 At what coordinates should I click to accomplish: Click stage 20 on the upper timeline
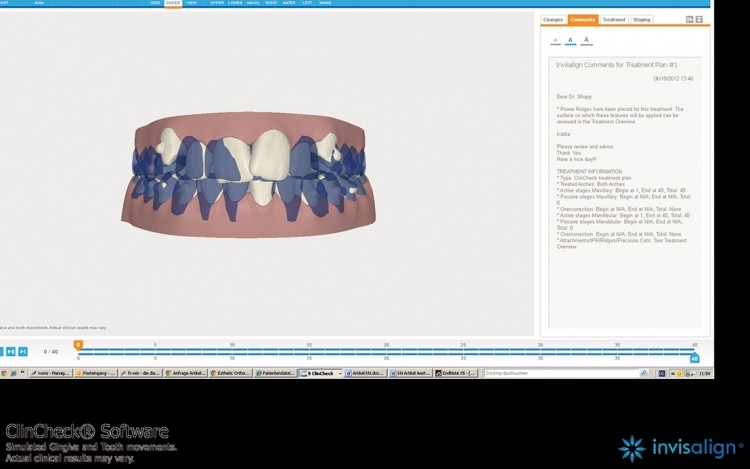(x=386, y=345)
